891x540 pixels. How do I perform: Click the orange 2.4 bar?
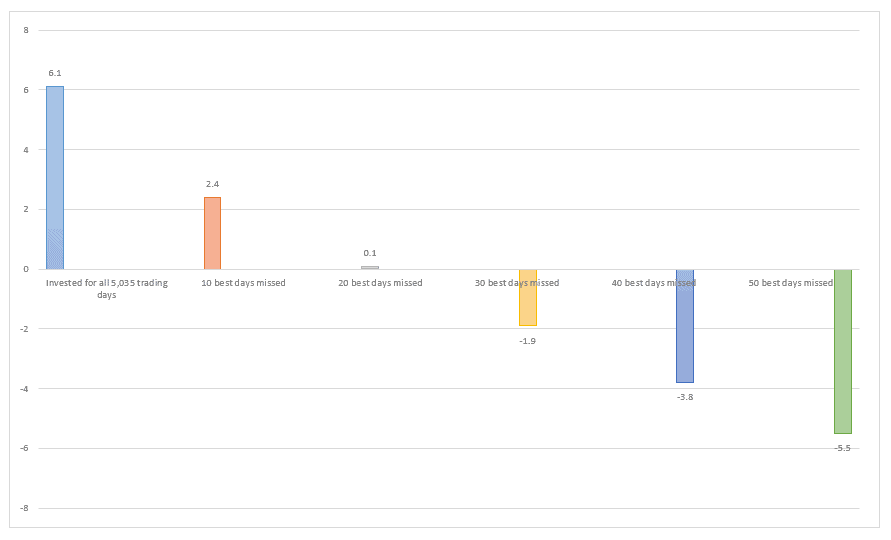tap(212, 233)
